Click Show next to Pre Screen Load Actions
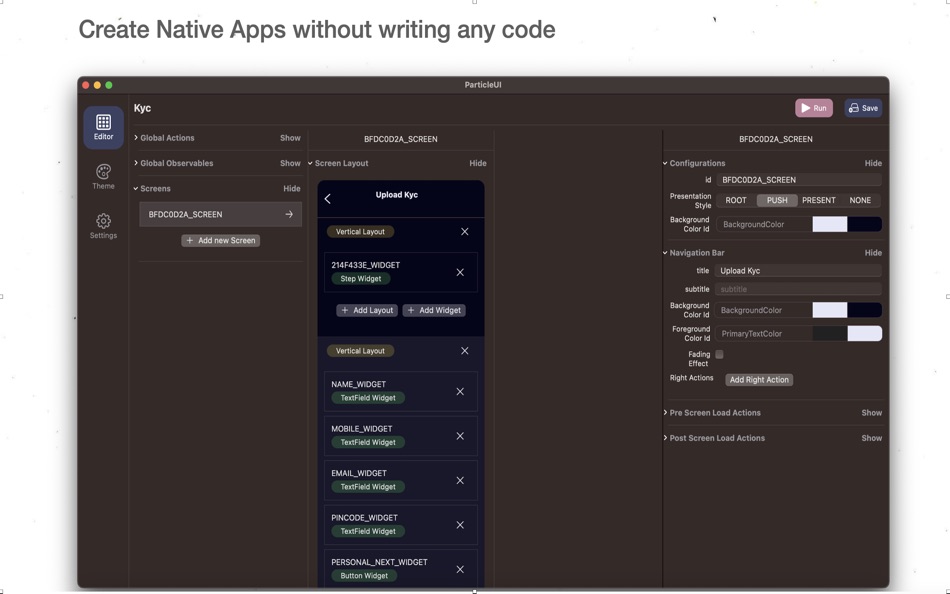This screenshot has width=950, height=594. [872, 413]
